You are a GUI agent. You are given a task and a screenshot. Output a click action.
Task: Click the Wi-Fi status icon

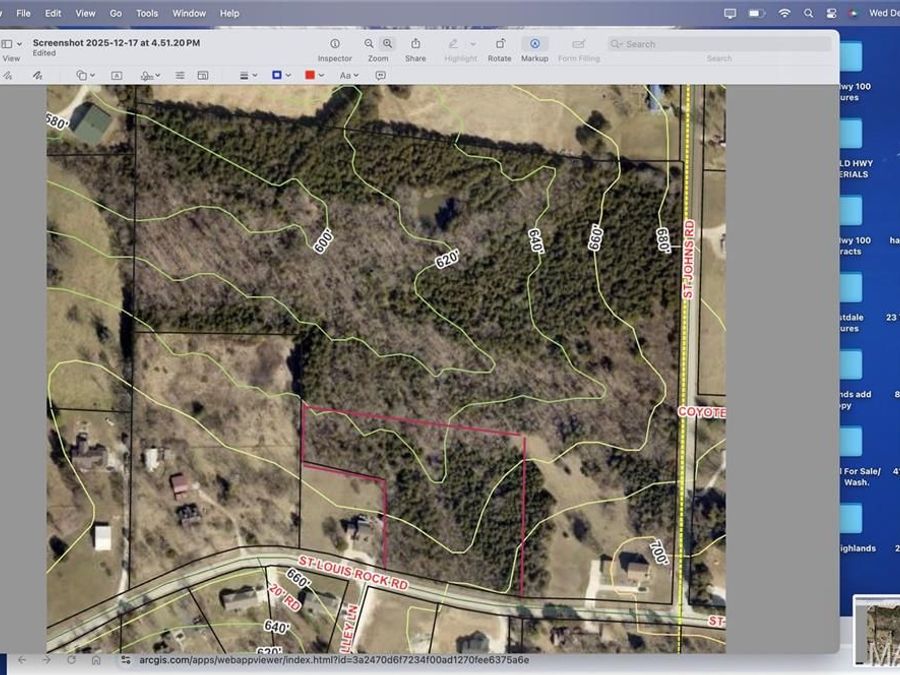click(x=784, y=13)
